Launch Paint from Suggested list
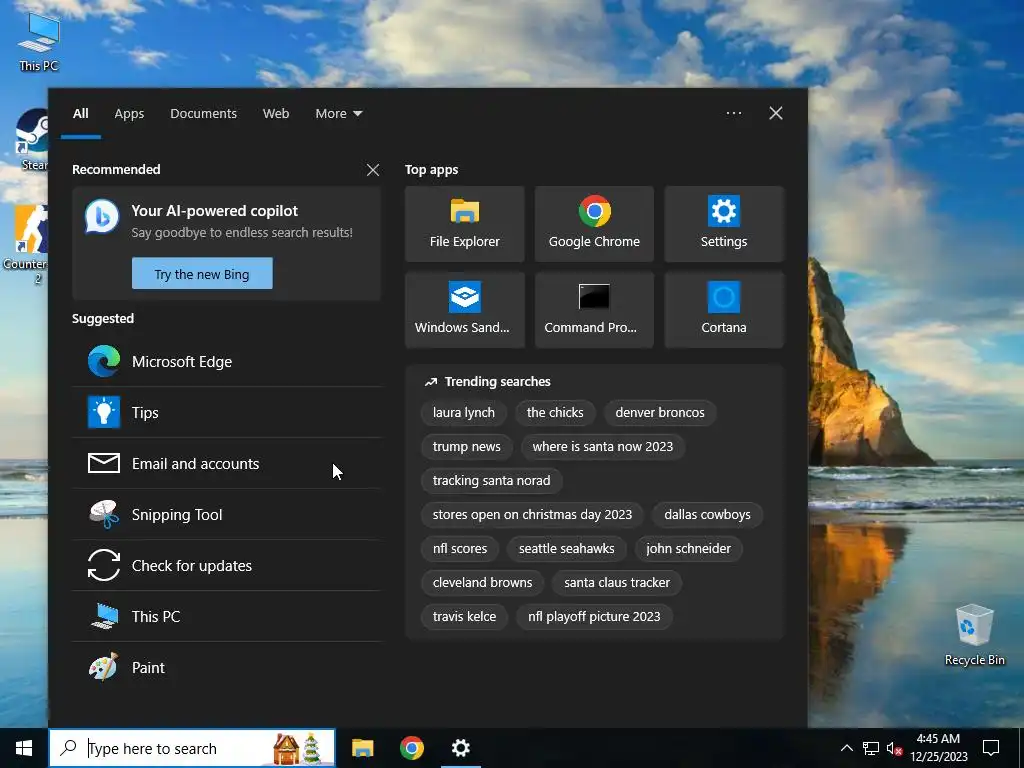Viewport: 1024px width, 768px height. (x=227, y=667)
